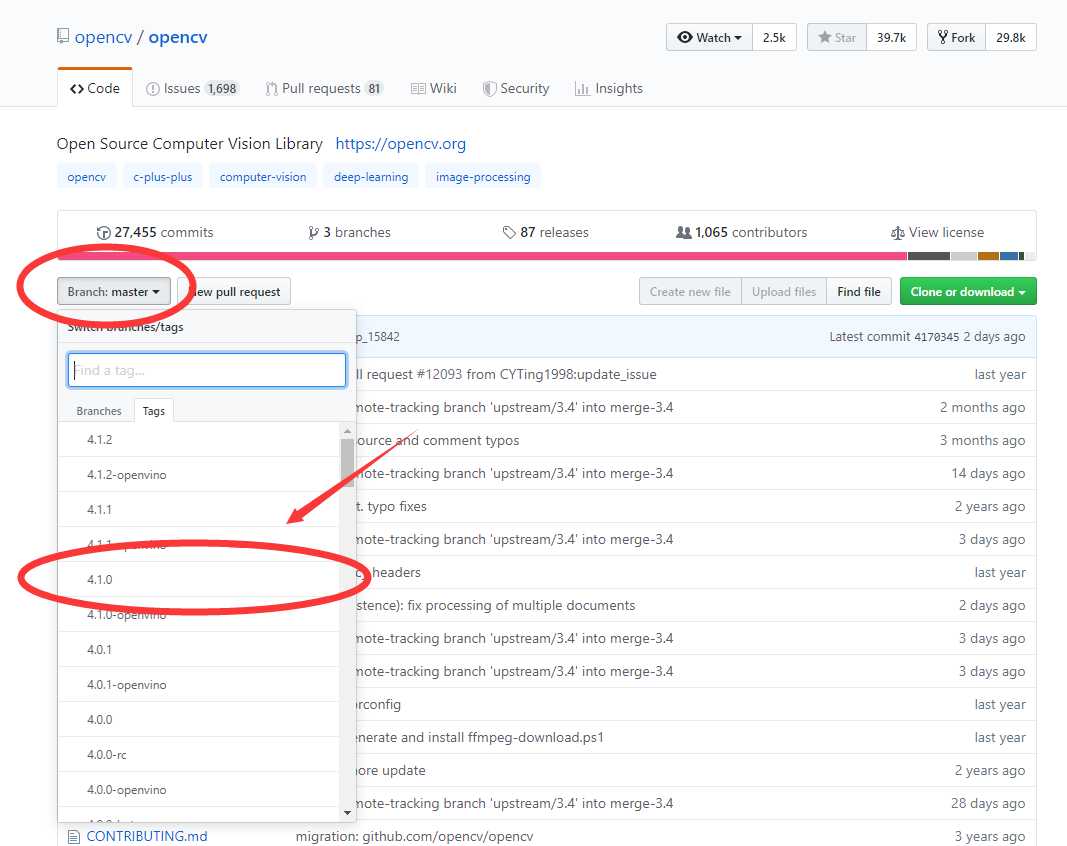Click the image-processing topic tag
The width and height of the screenshot is (1067, 846).
tap(483, 177)
